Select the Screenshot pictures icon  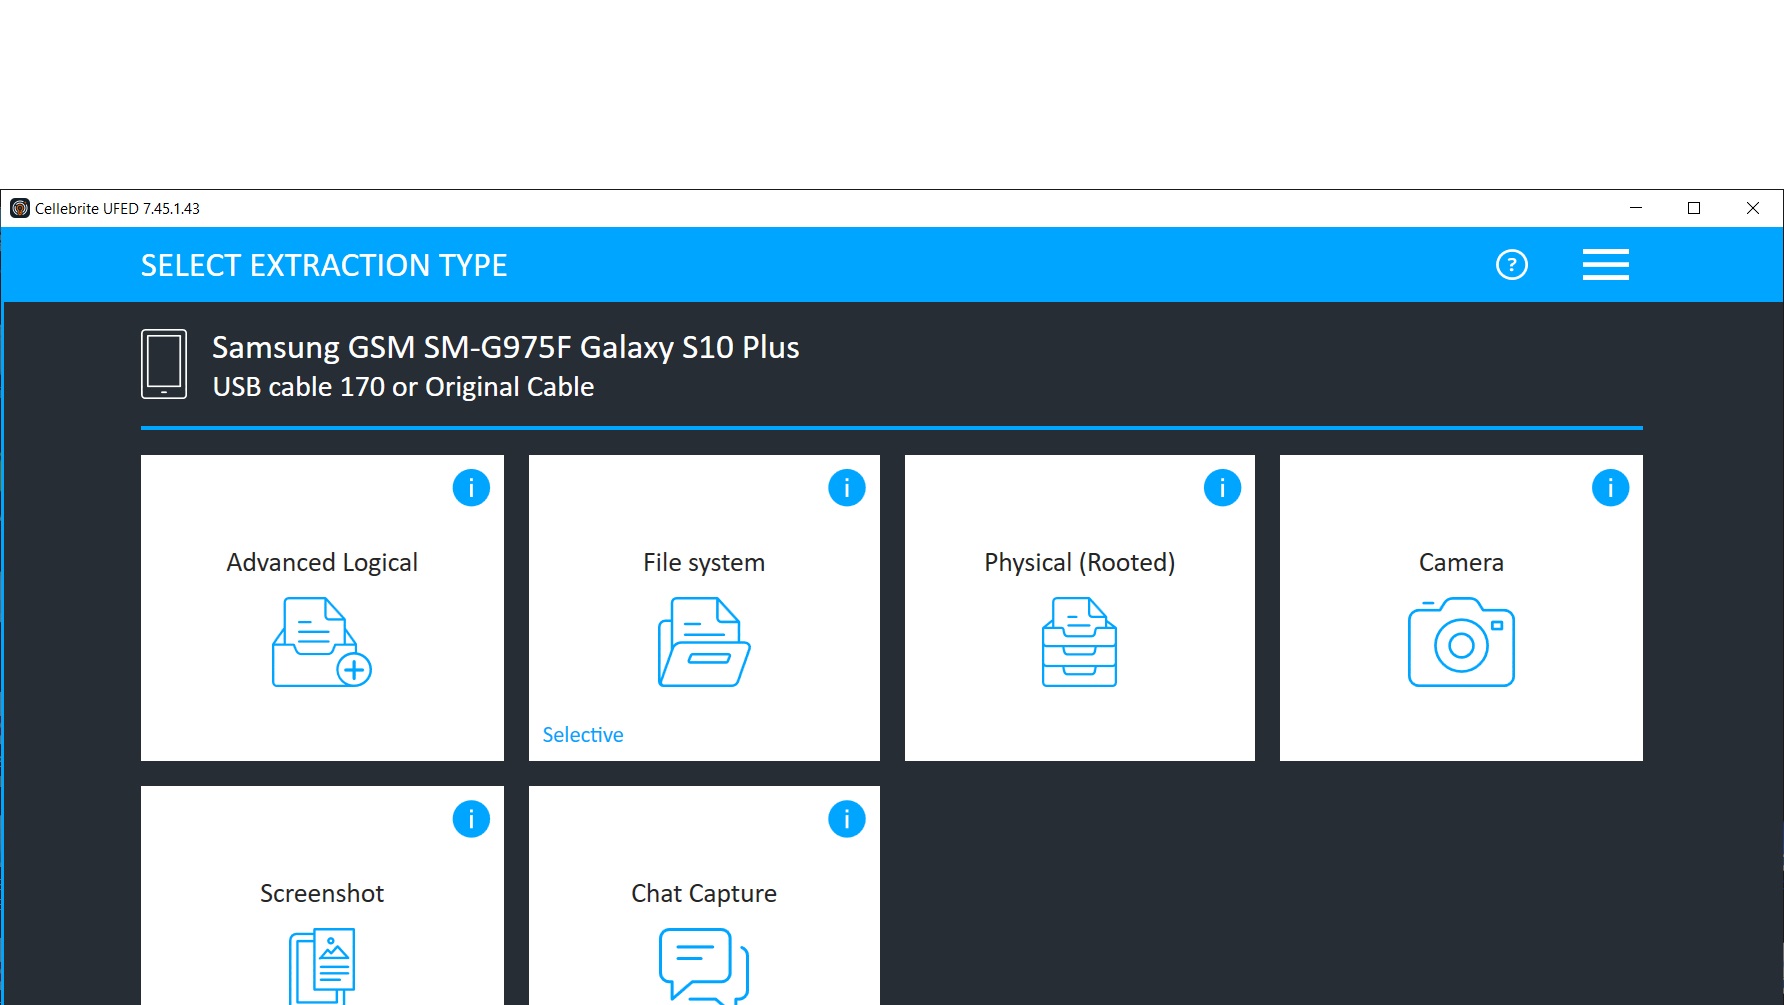tap(322, 966)
